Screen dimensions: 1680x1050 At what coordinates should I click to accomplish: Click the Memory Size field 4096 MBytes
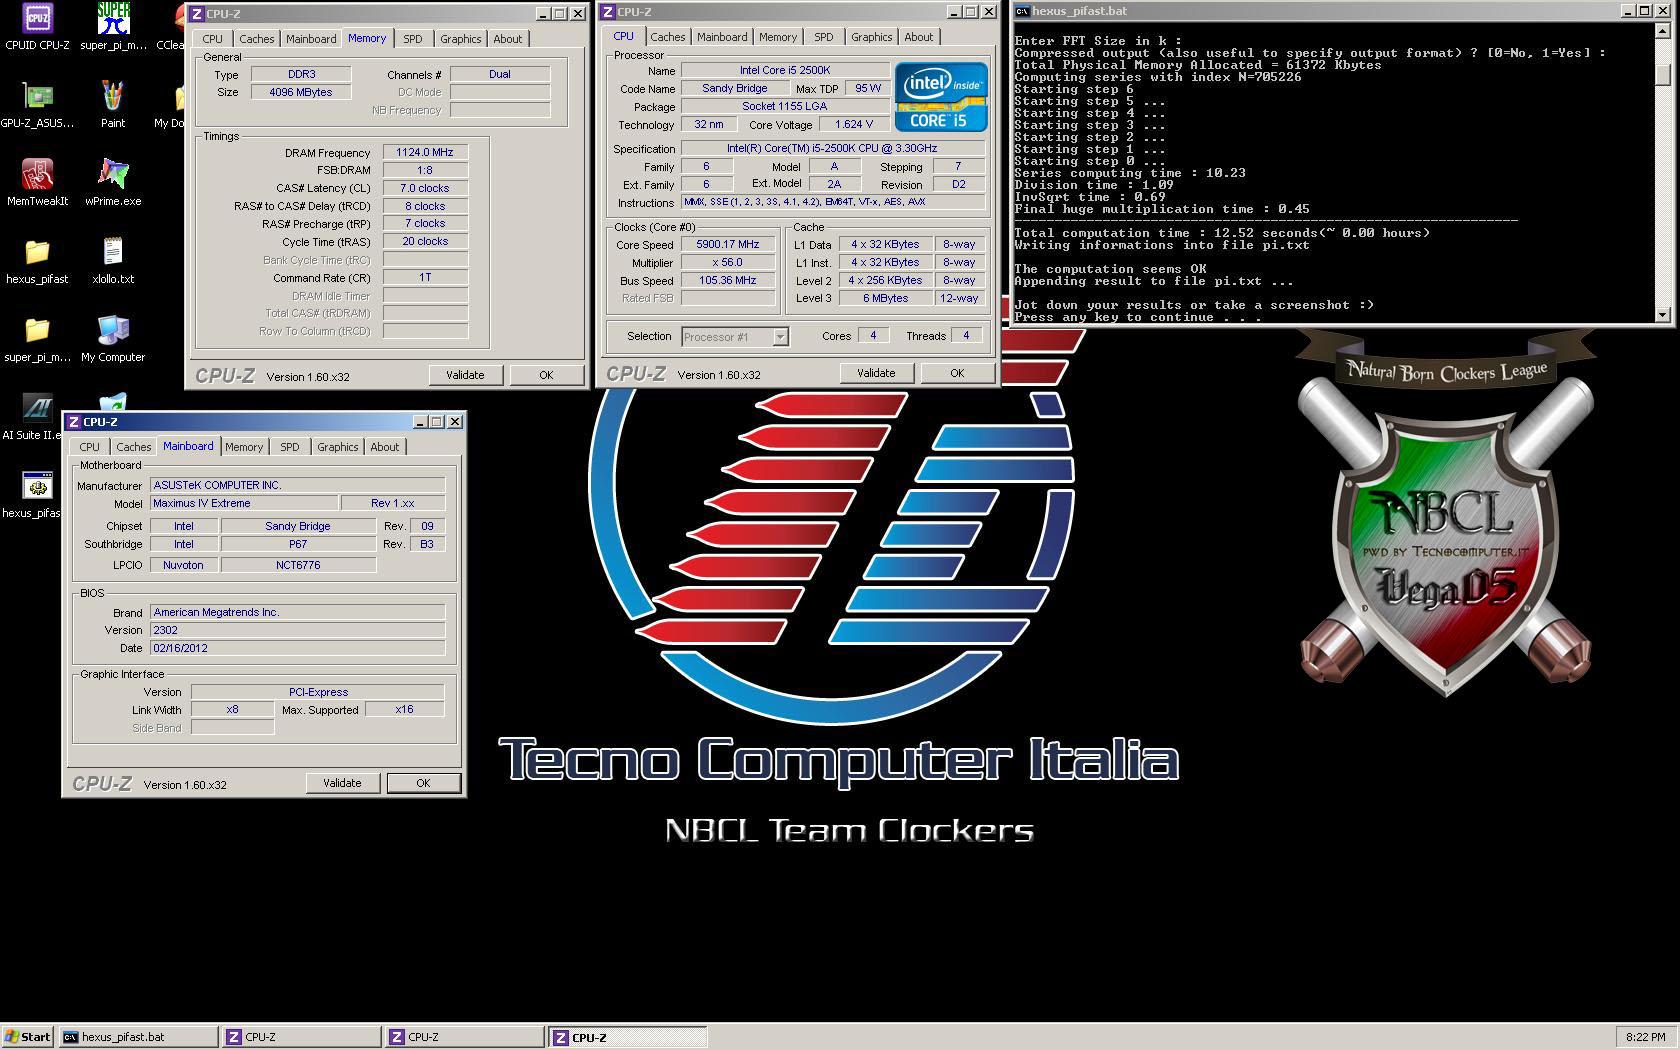(300, 92)
